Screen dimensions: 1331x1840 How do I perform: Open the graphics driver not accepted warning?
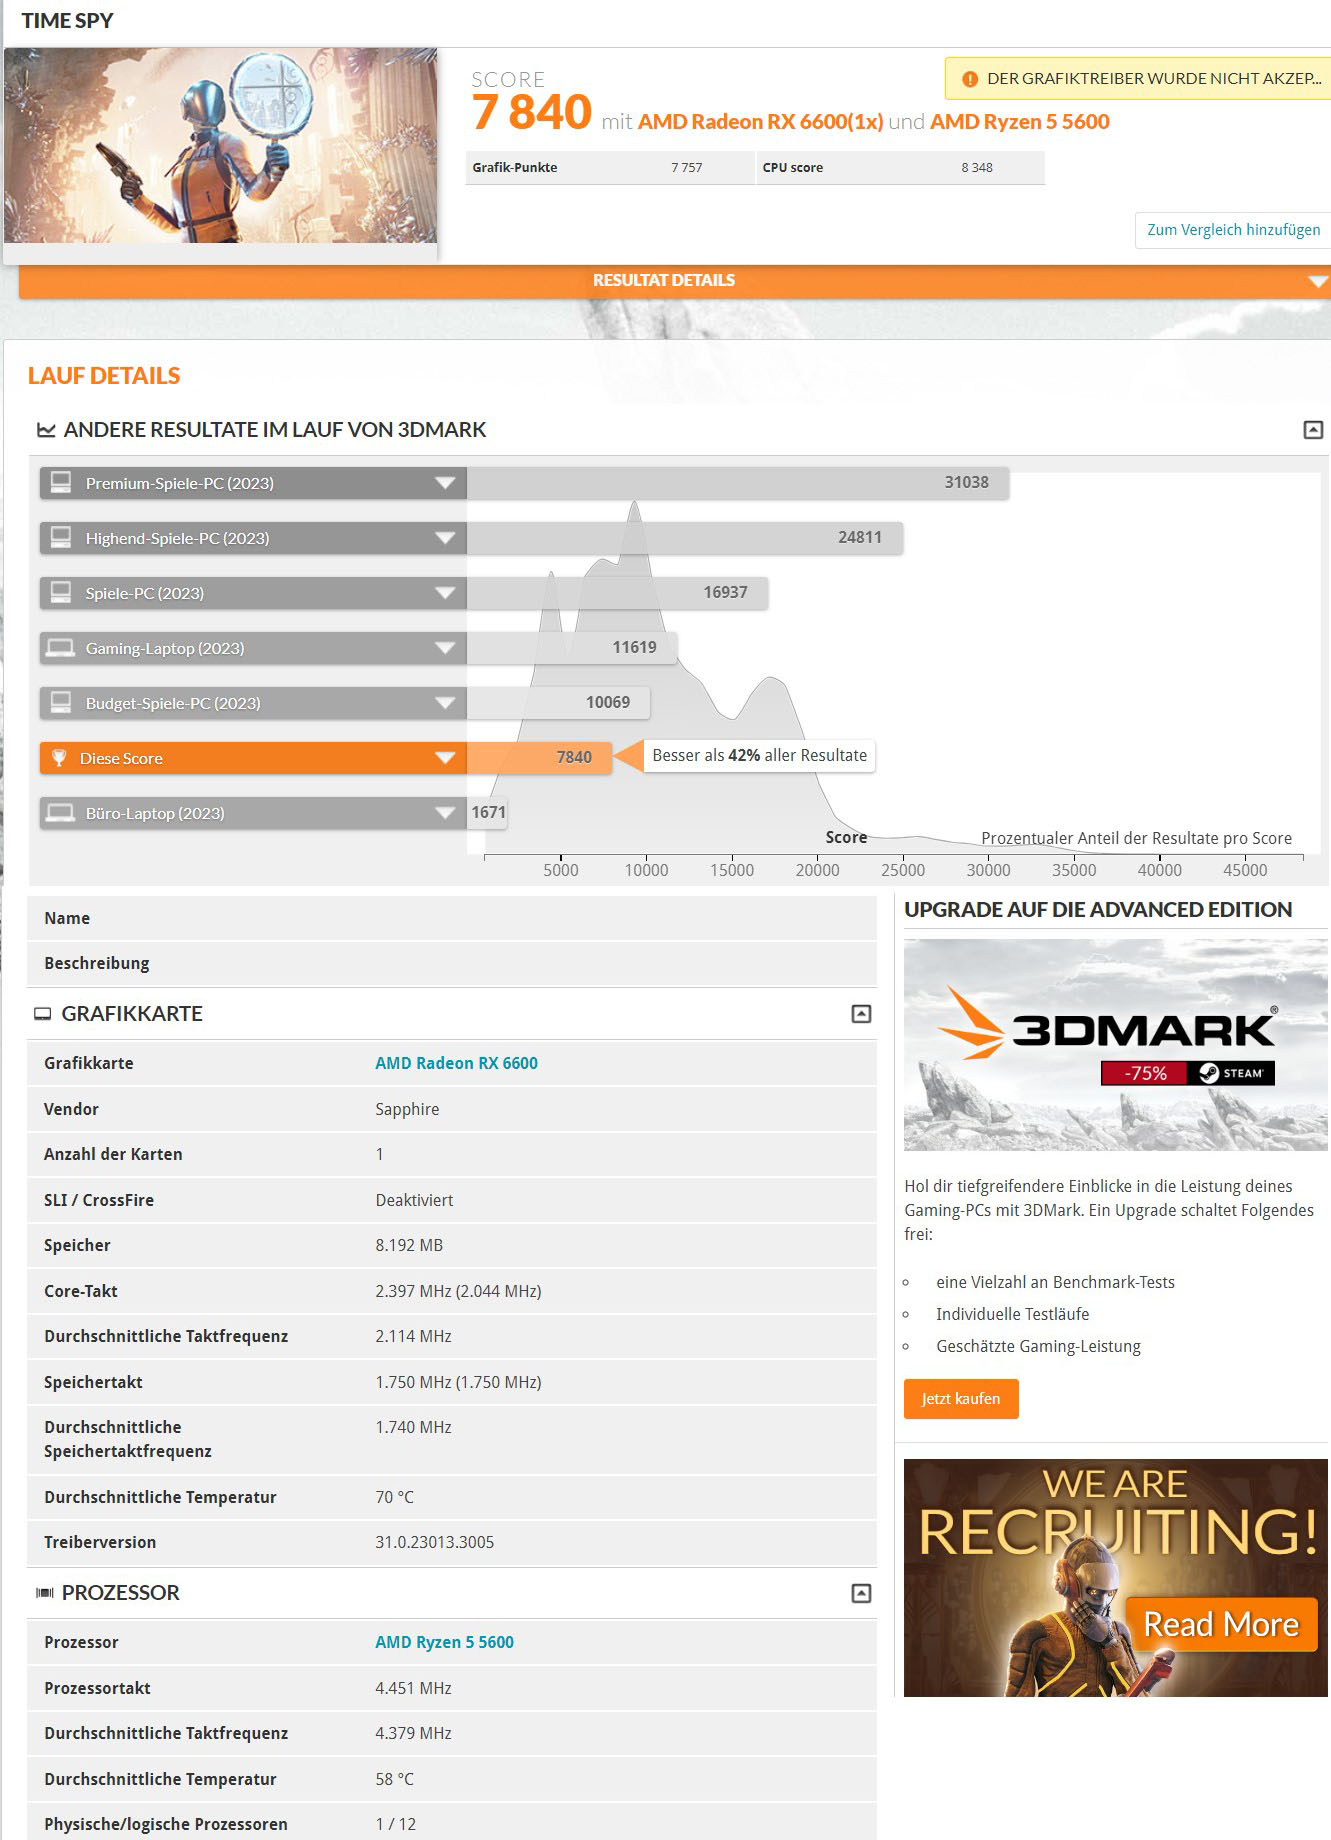(x=1137, y=78)
